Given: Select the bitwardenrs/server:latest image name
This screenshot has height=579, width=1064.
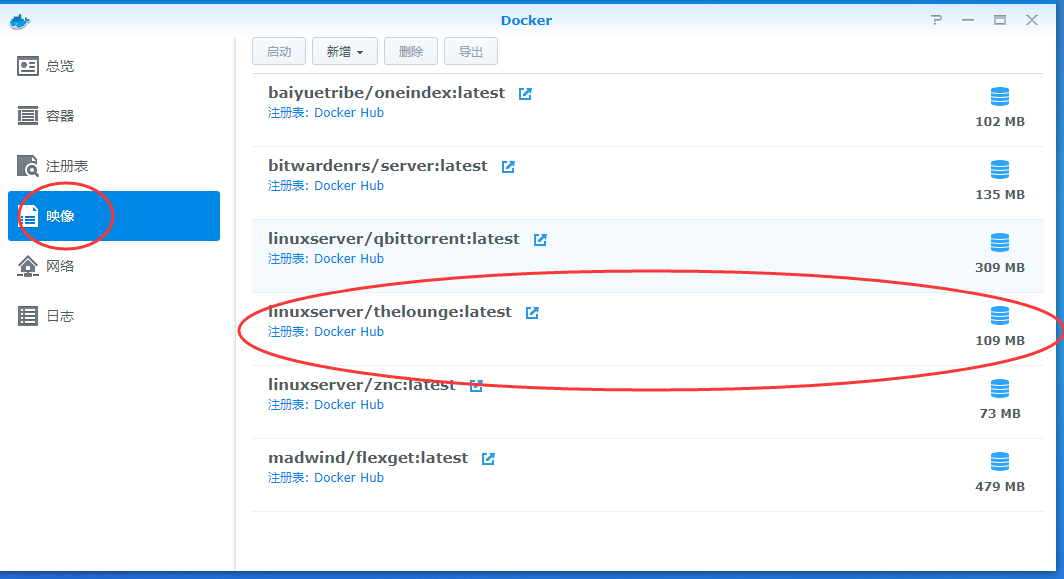Looking at the screenshot, I should tap(378, 166).
